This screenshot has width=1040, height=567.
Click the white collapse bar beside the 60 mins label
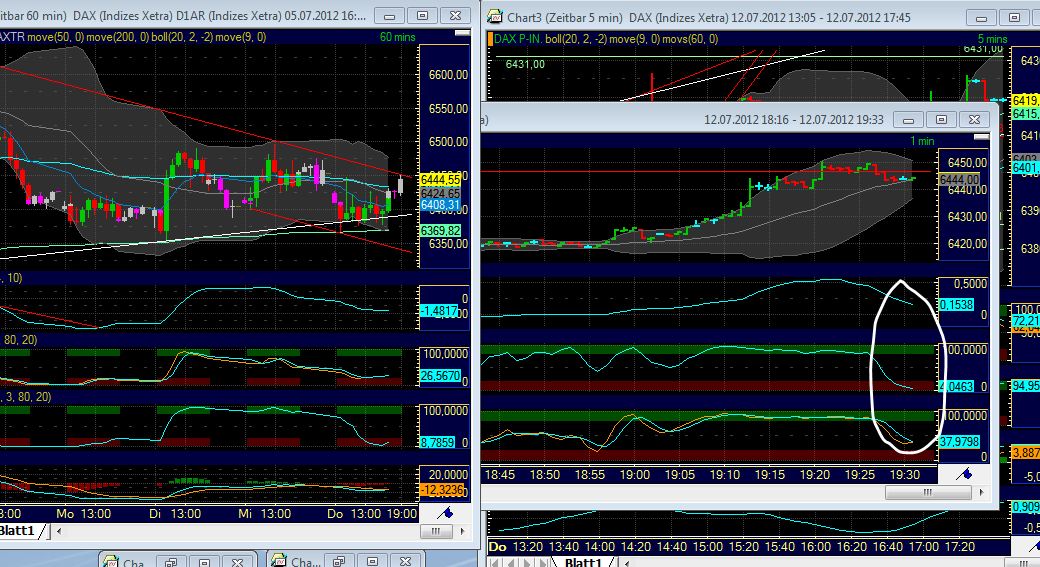(462, 32)
